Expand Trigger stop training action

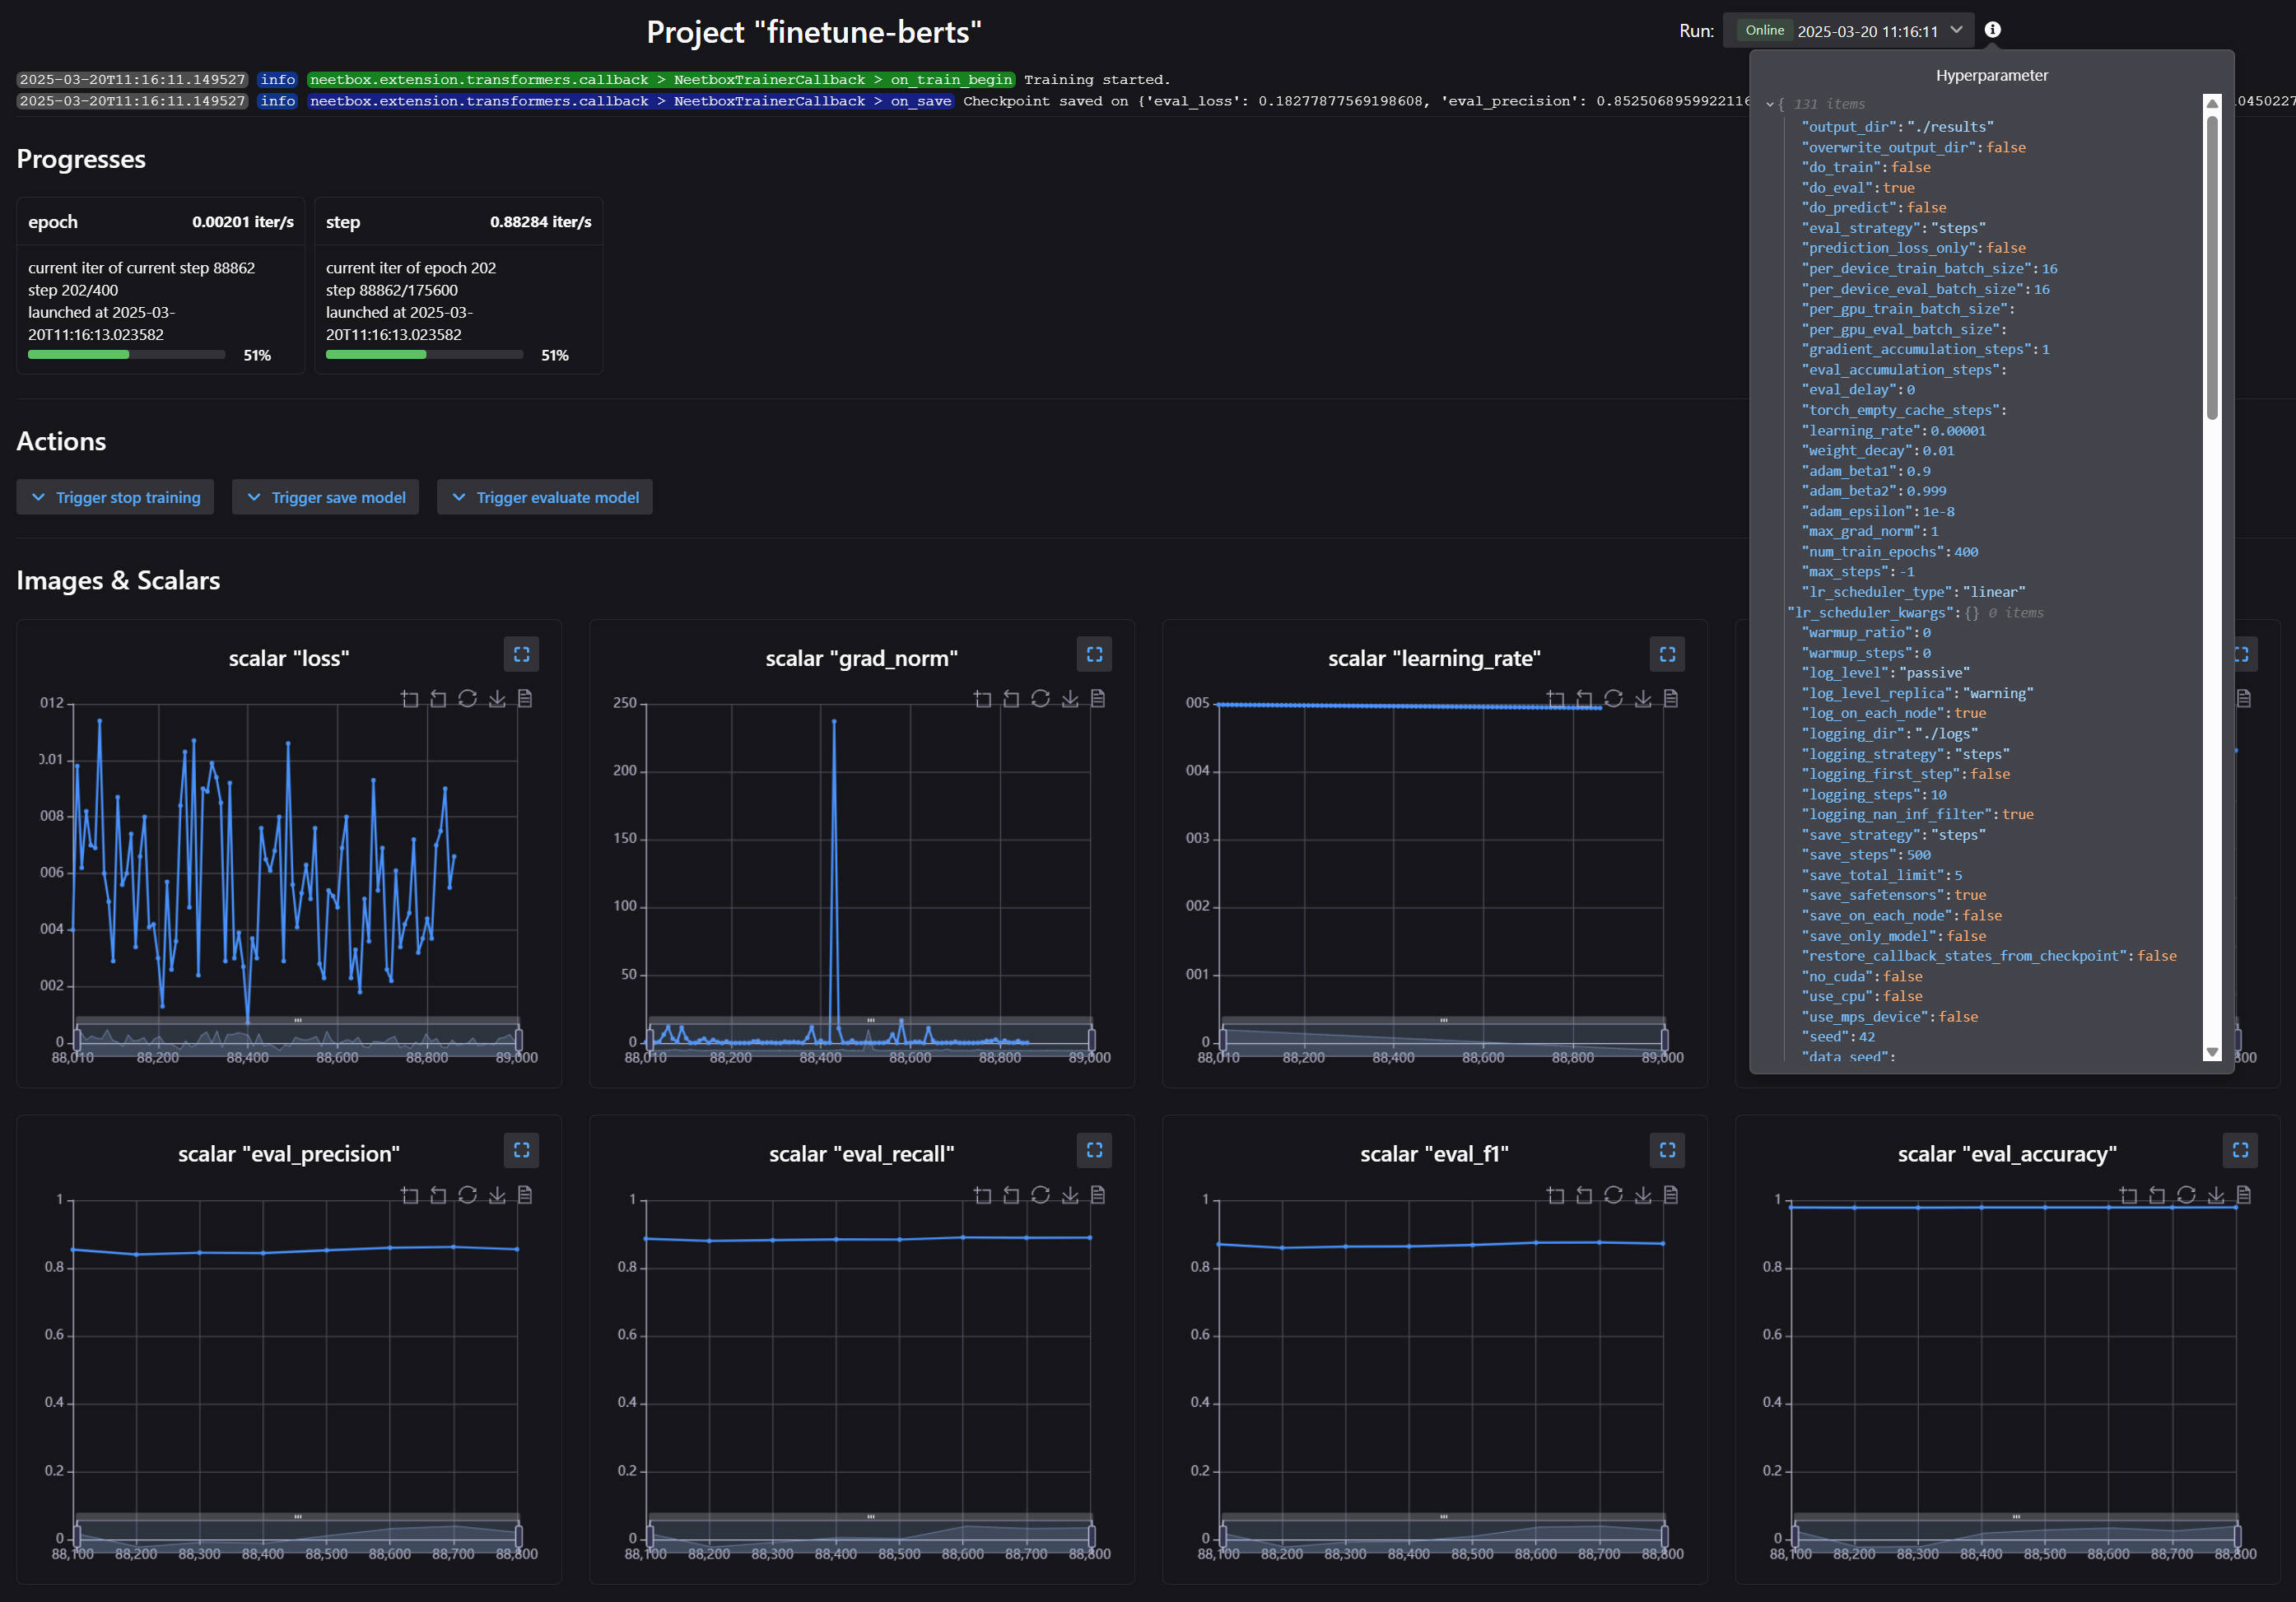pos(115,497)
